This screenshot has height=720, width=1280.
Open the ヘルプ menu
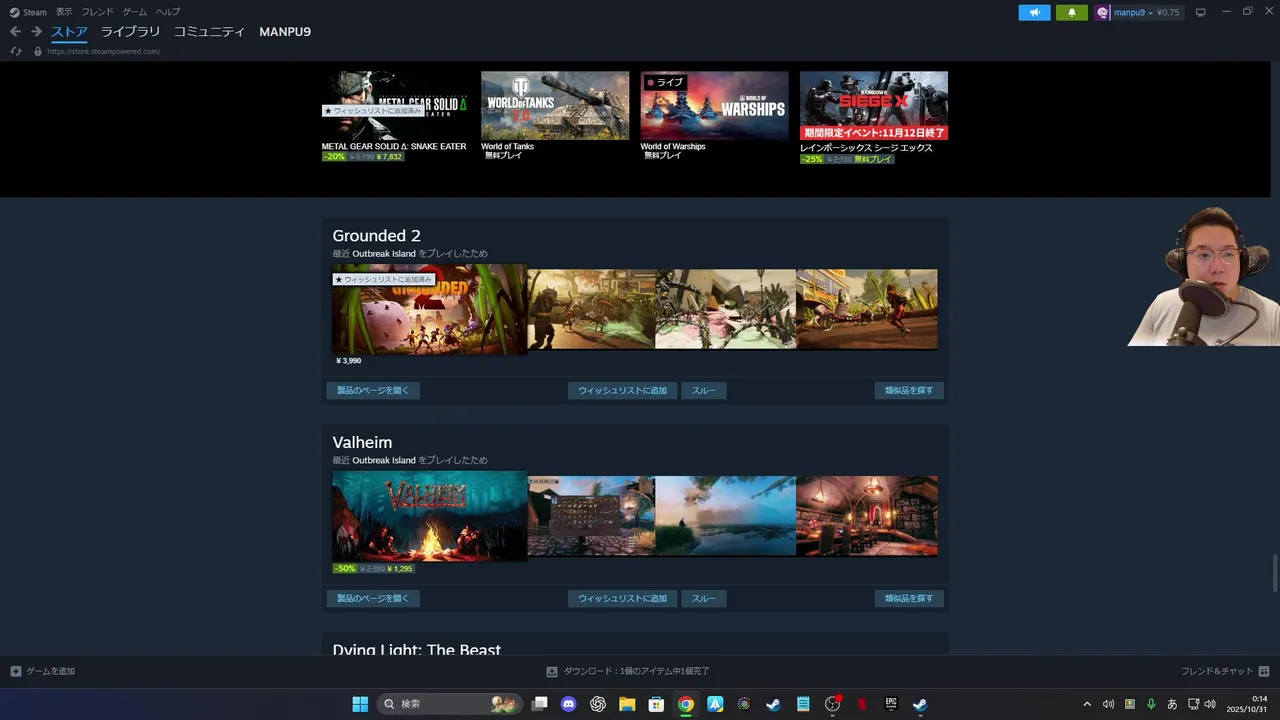tap(168, 12)
